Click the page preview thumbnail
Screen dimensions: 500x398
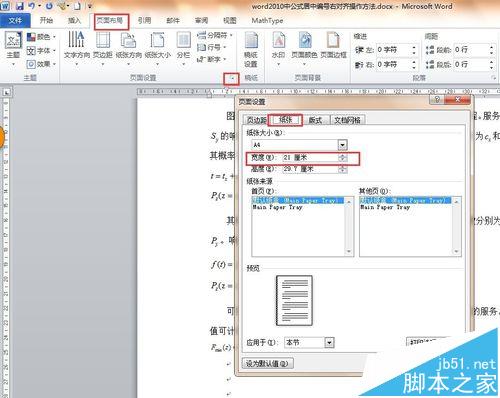(x=294, y=300)
